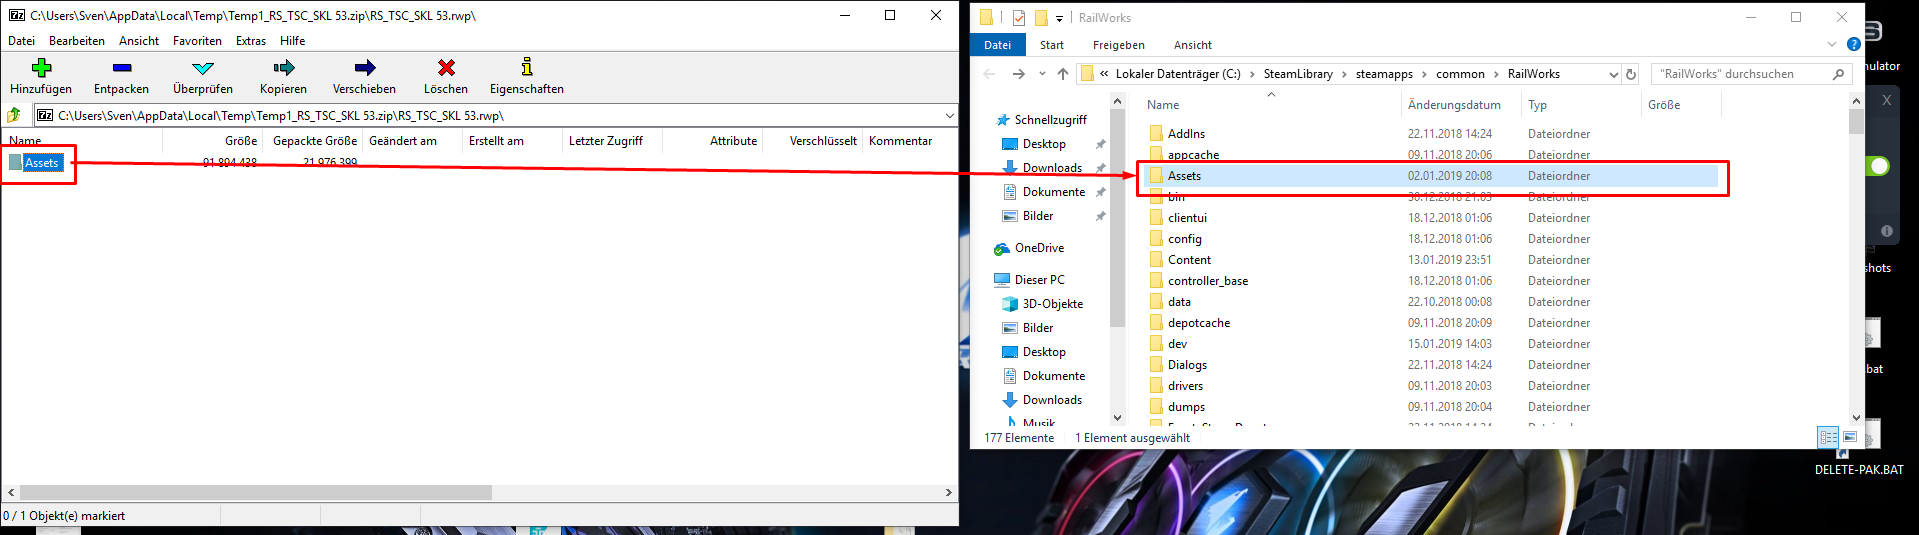Open the Ansicht menu in 7-Zip

pyautogui.click(x=139, y=41)
